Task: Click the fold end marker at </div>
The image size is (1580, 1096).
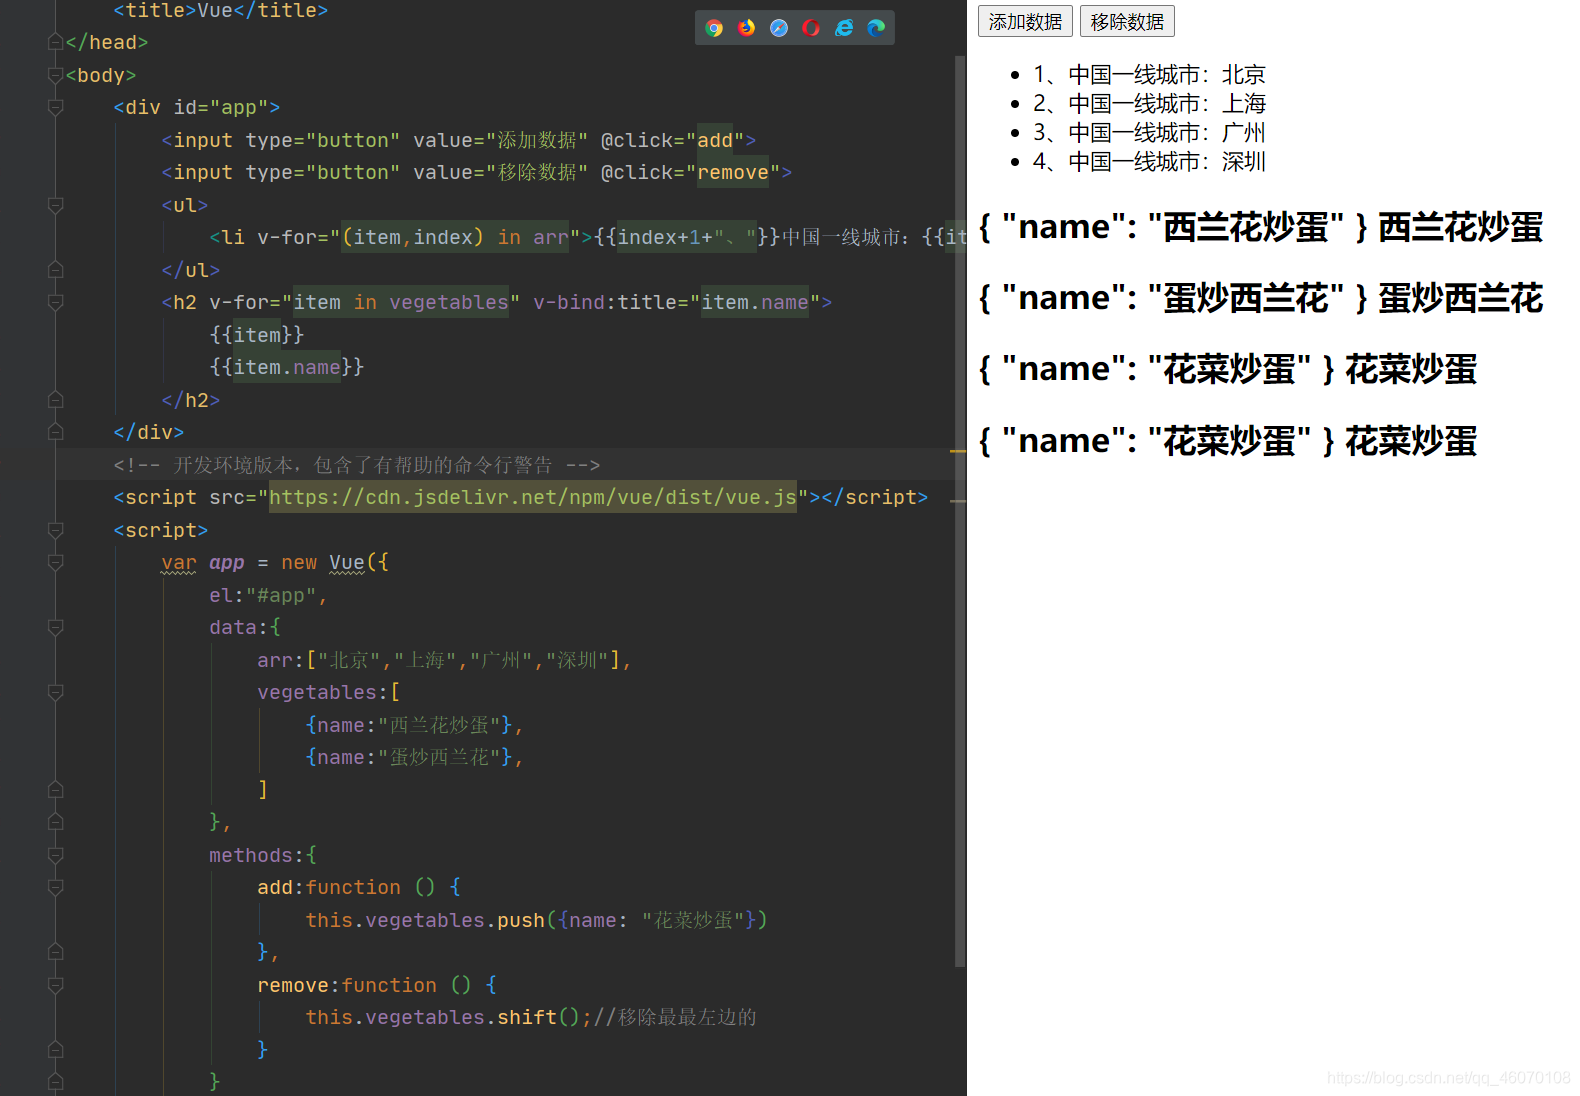Action: click(x=56, y=432)
